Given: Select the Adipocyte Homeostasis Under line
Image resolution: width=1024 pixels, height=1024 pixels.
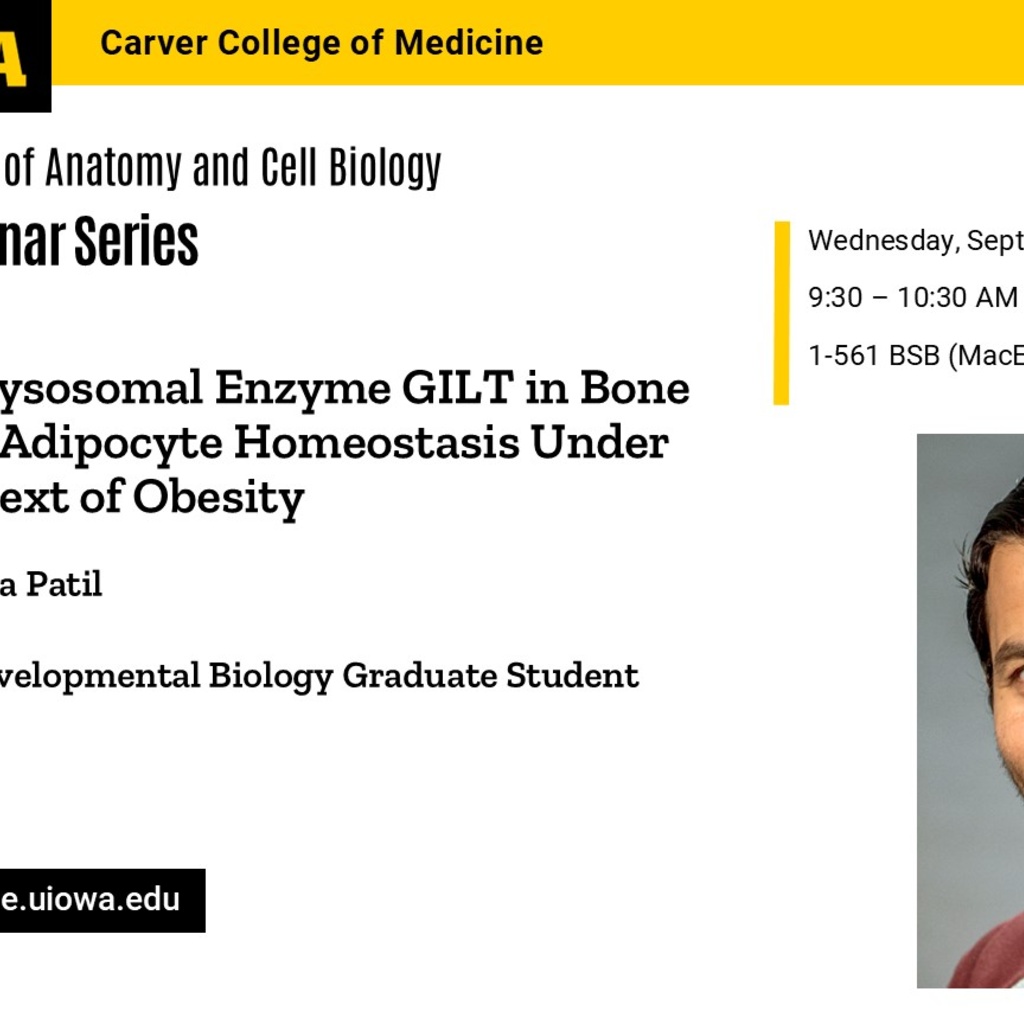Looking at the screenshot, I should 334,443.
